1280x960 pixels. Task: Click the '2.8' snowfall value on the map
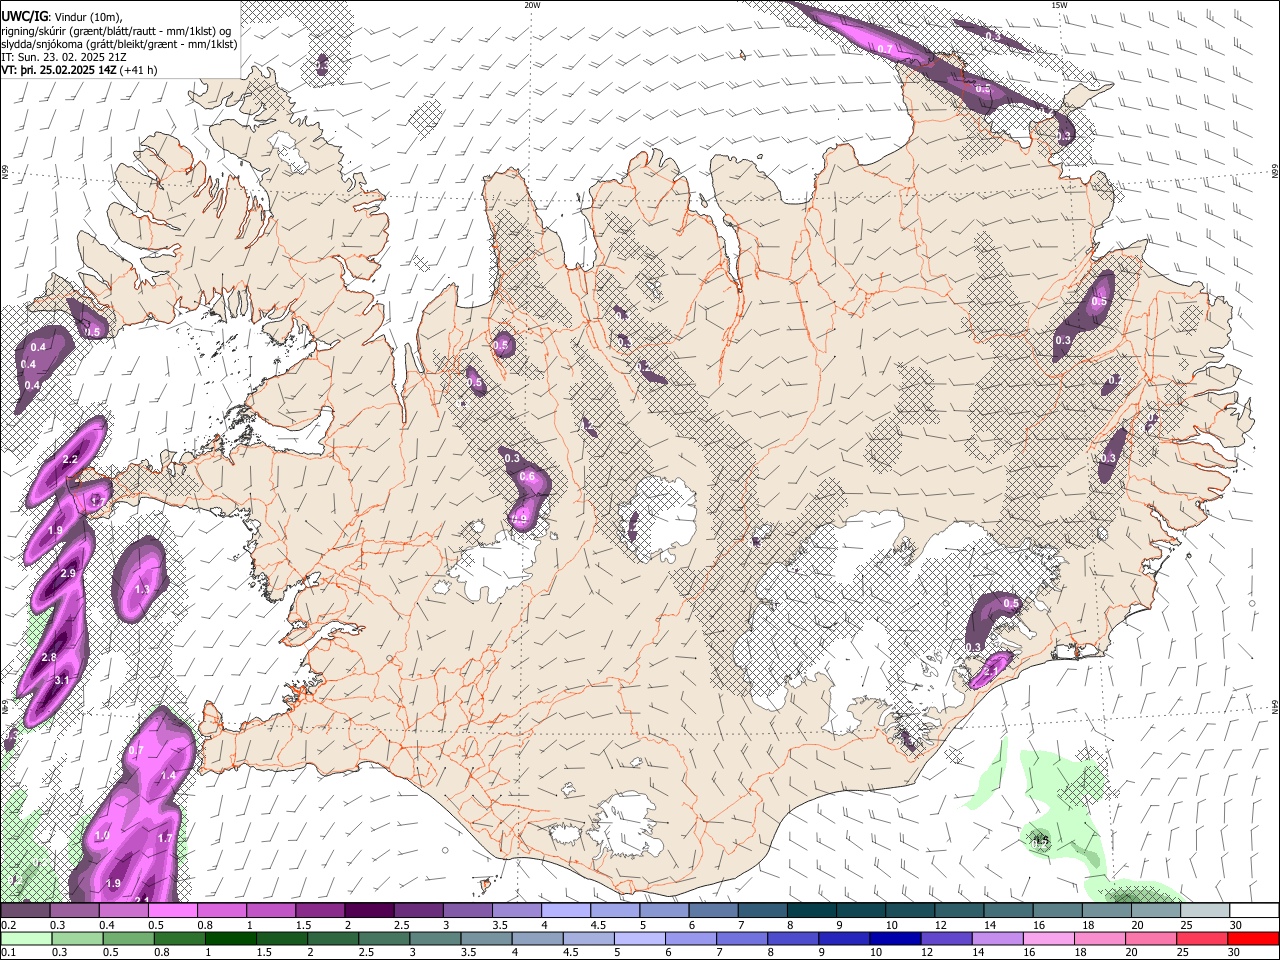(48, 657)
